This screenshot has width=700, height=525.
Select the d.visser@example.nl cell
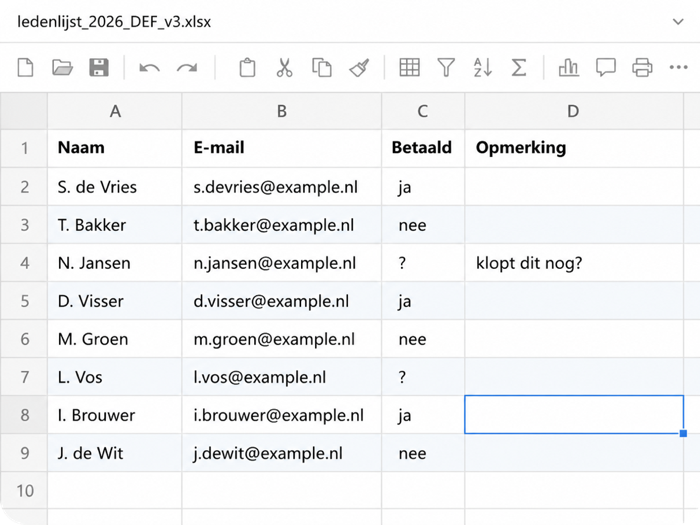click(282, 300)
